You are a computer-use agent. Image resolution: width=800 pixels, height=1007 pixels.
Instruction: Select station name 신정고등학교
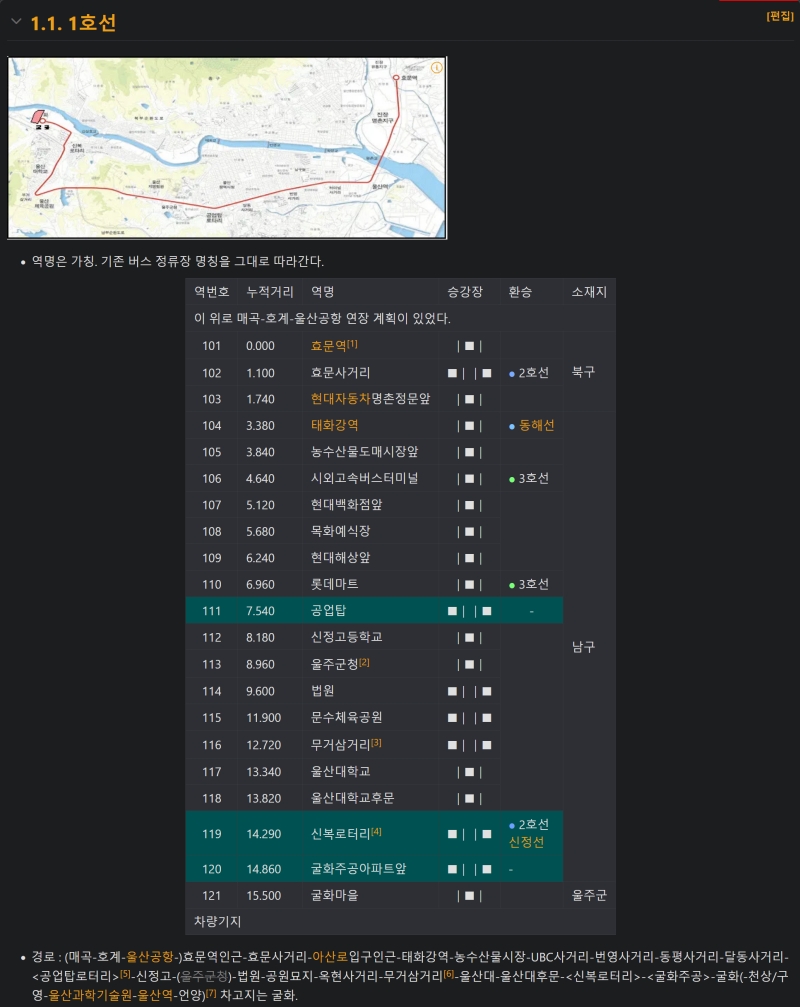tap(347, 637)
